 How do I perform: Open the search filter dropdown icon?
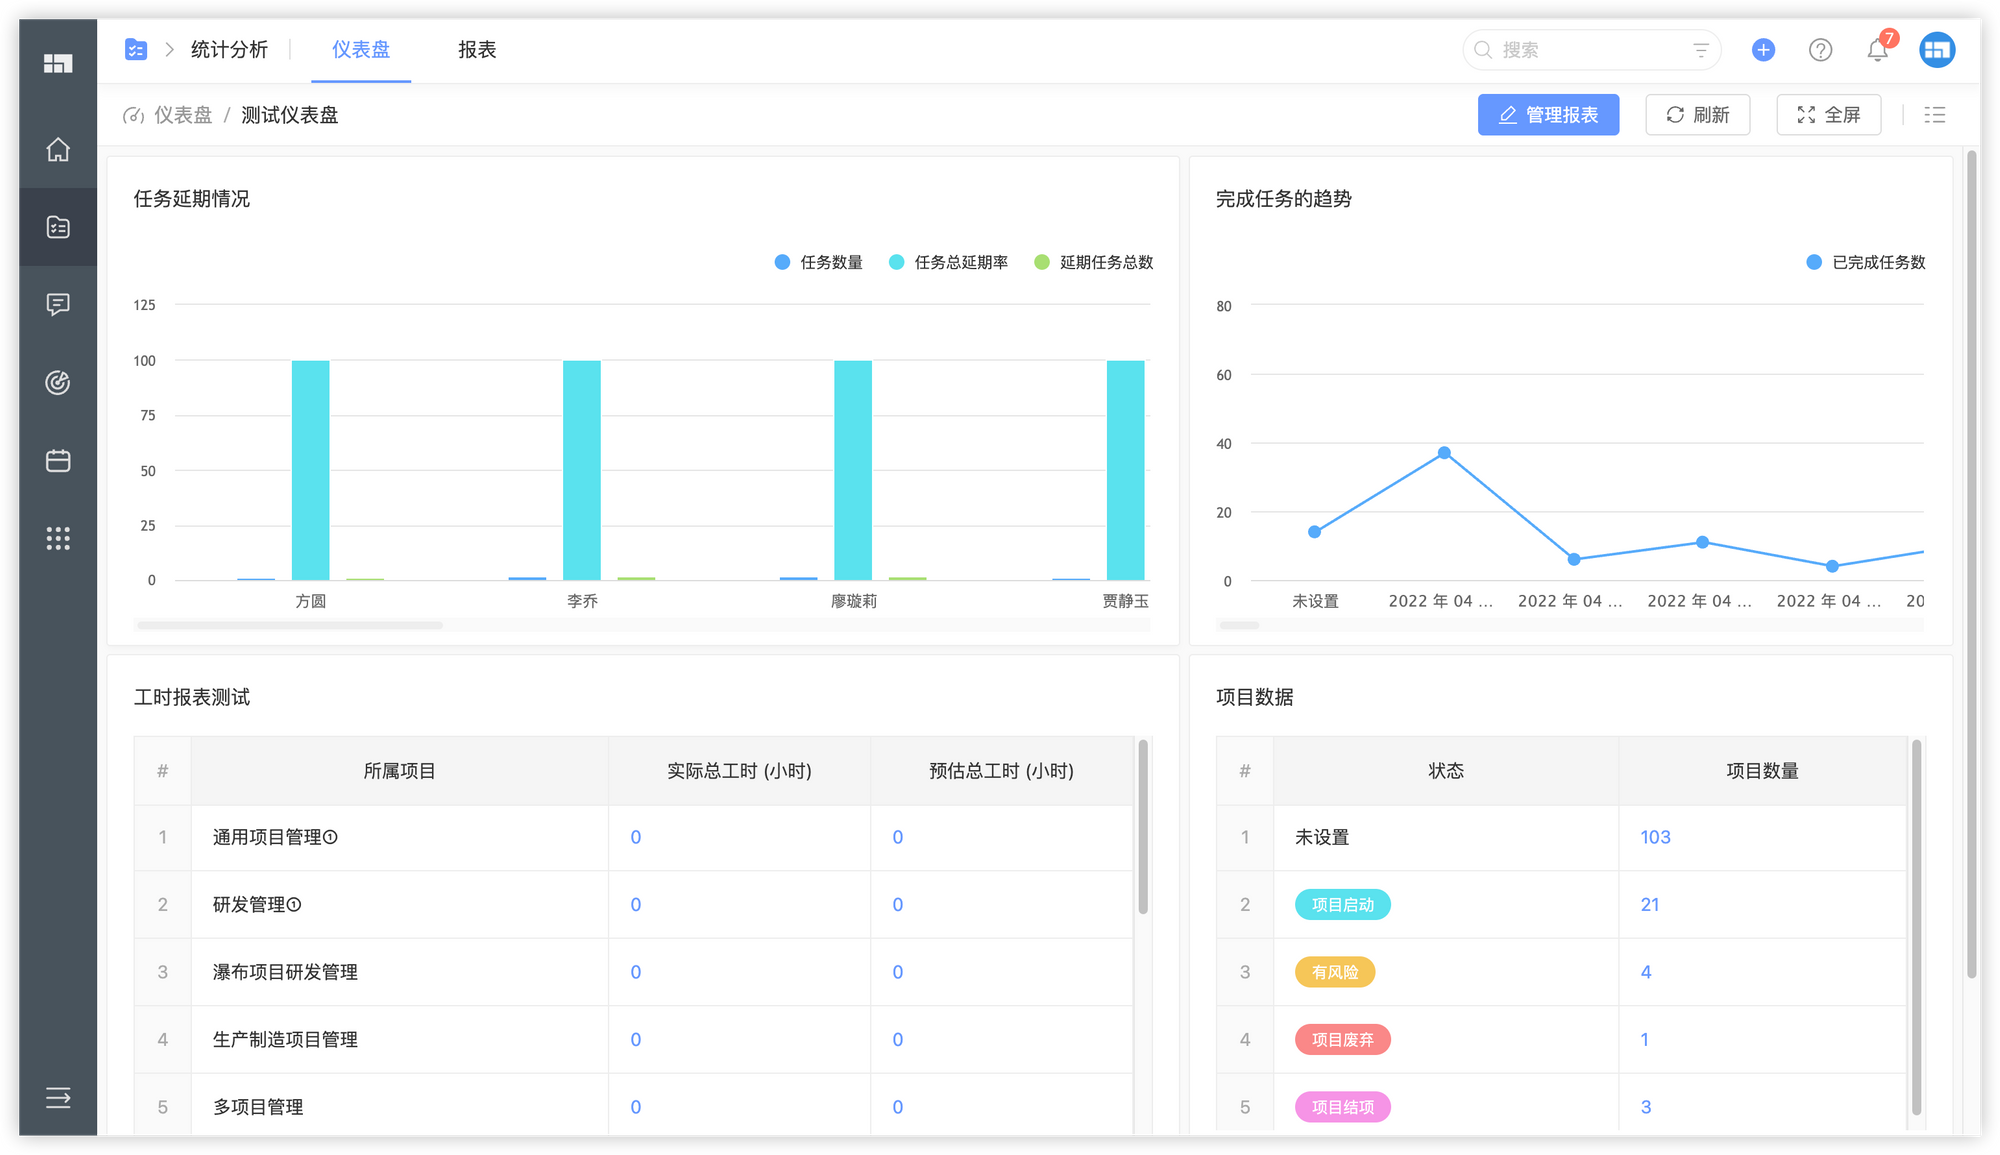[x=1700, y=50]
